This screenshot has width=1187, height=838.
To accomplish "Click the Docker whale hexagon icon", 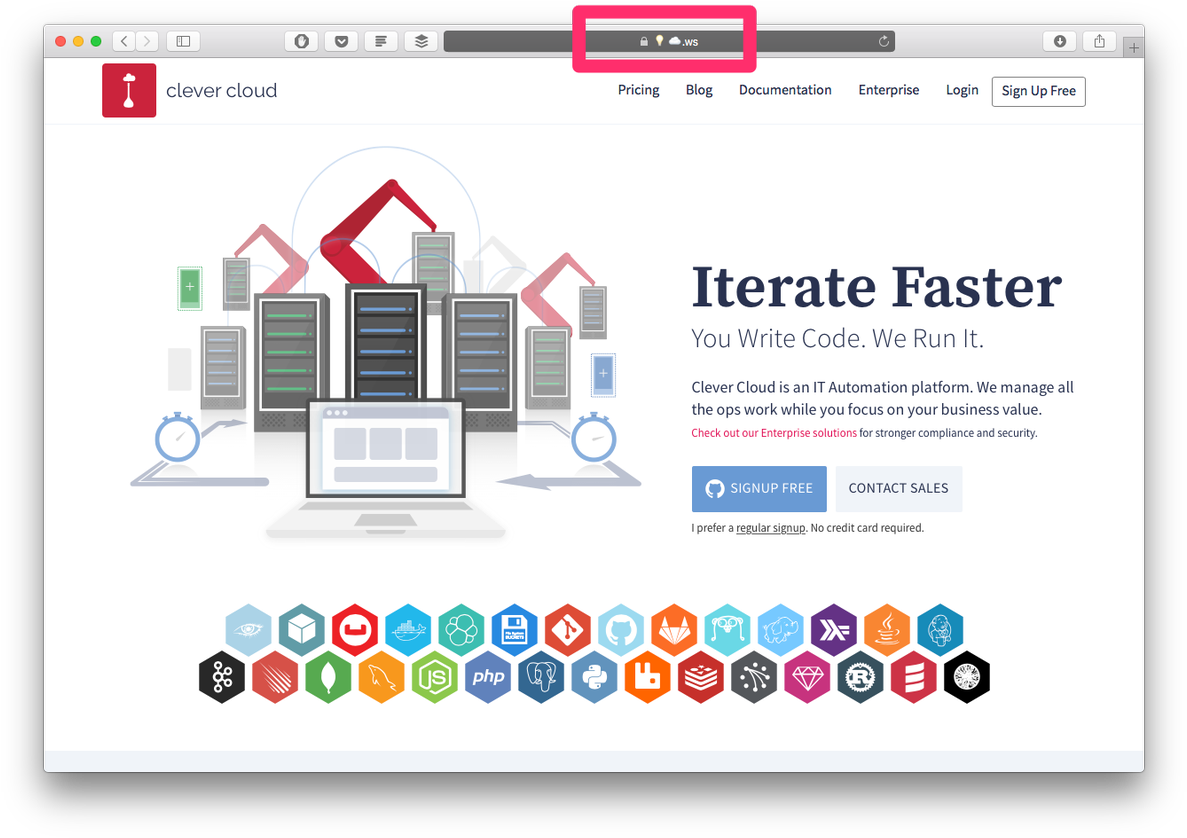I will pyautogui.click(x=408, y=630).
